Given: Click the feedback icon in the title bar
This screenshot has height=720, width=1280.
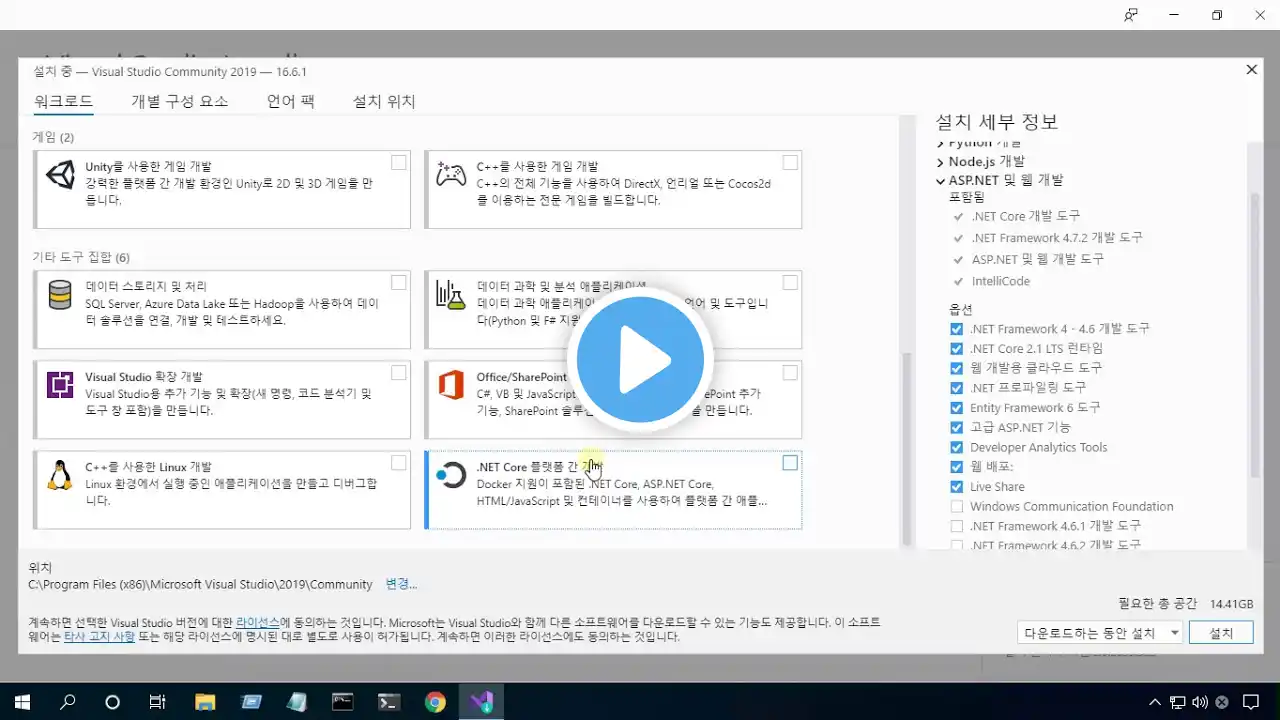Looking at the screenshot, I should pos(1131,15).
